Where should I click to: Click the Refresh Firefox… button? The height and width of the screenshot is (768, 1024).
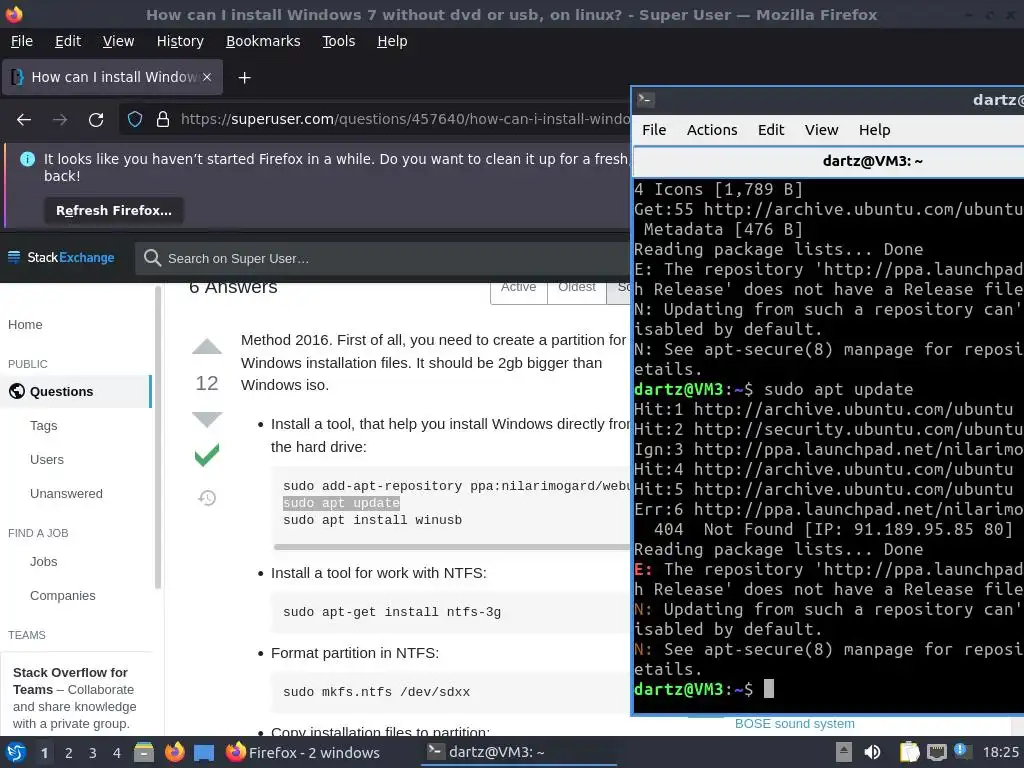click(114, 210)
